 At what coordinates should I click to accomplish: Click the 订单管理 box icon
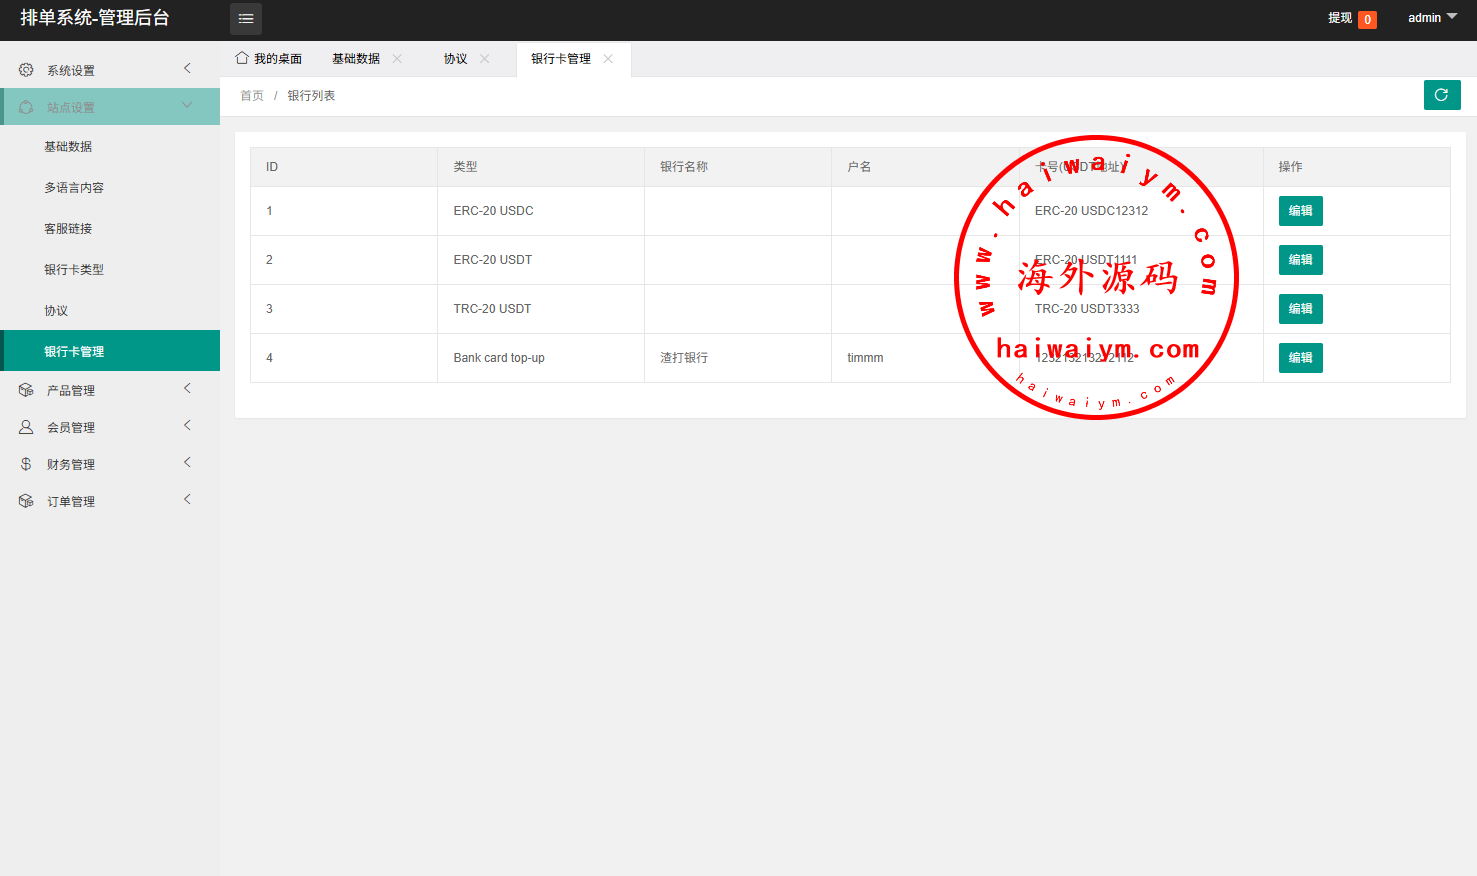tap(26, 501)
